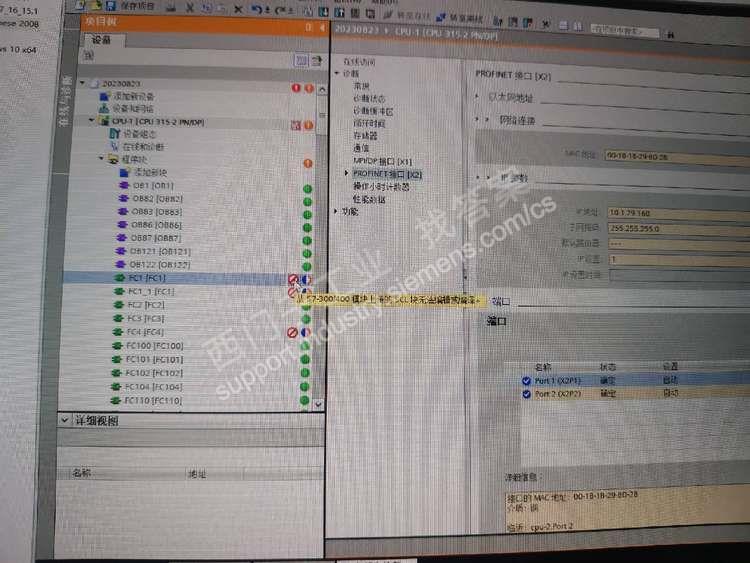The height and width of the screenshot is (563, 750).
Task: Select CPU-1 [CPU 315-2 PN/DP] tree row
Action: pyautogui.click(x=158, y=122)
